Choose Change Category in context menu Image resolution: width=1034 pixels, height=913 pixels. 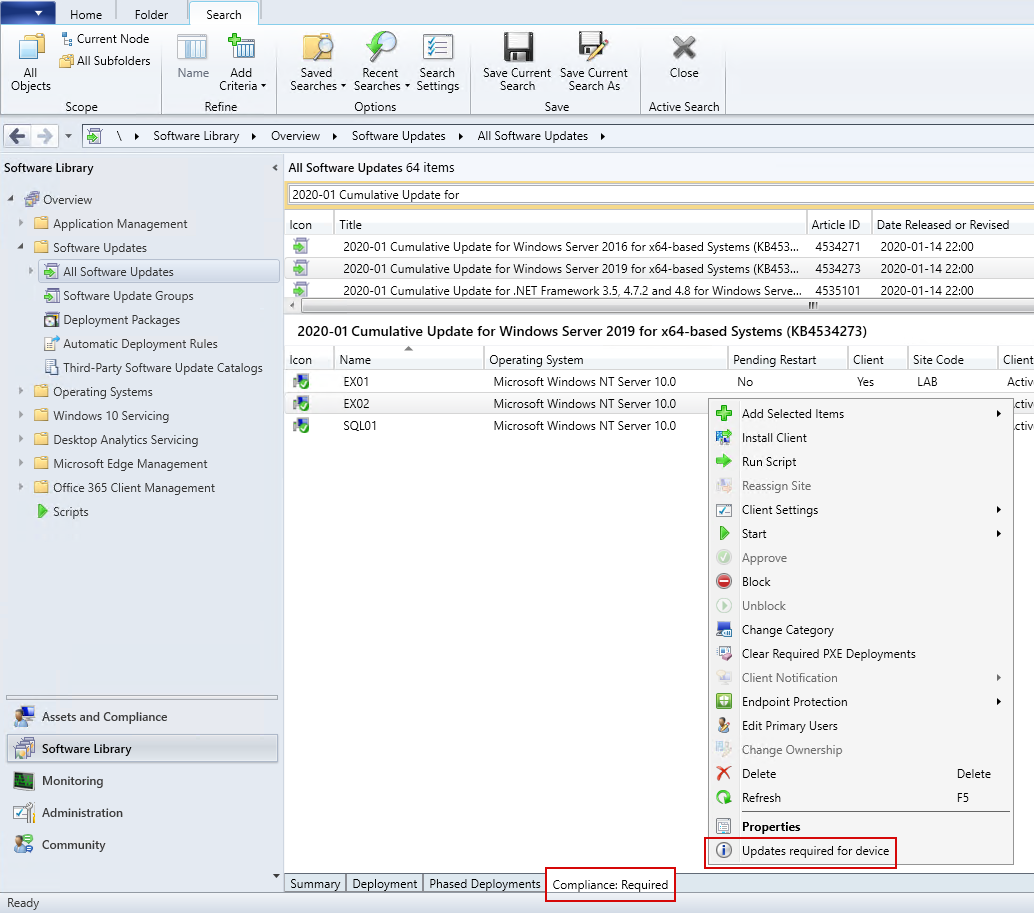click(860, 630)
